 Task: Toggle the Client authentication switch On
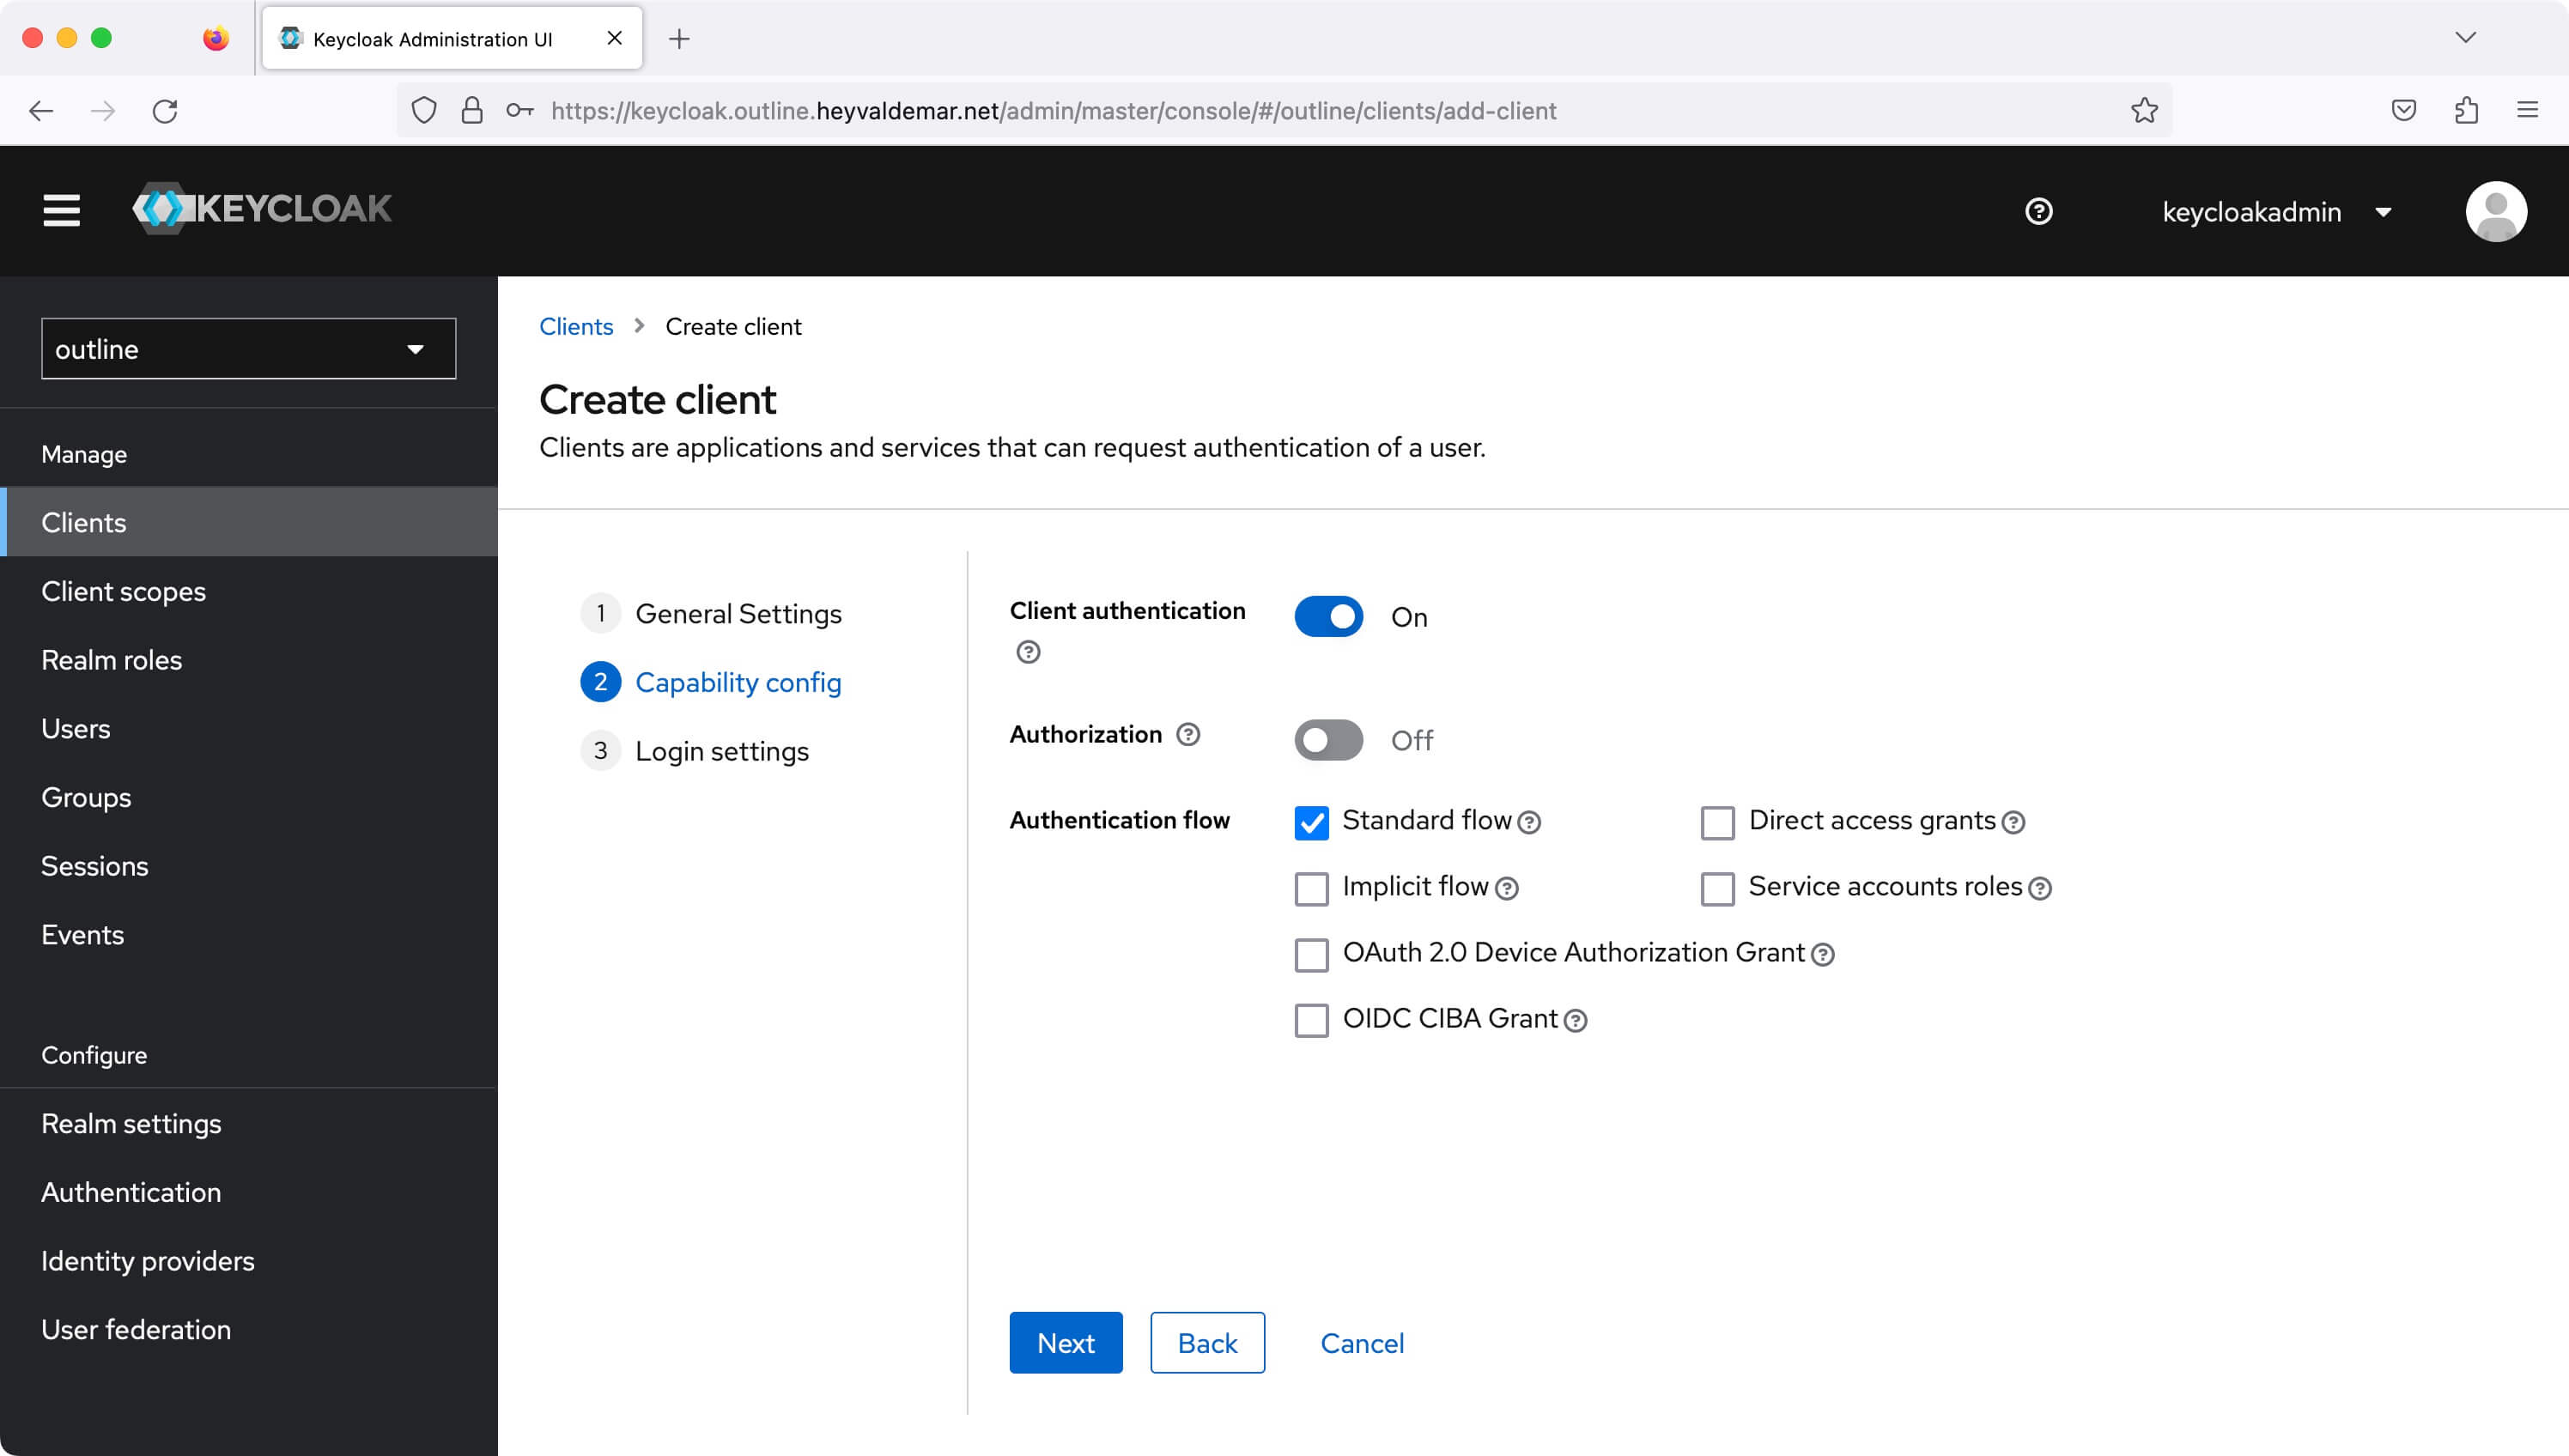1330,616
